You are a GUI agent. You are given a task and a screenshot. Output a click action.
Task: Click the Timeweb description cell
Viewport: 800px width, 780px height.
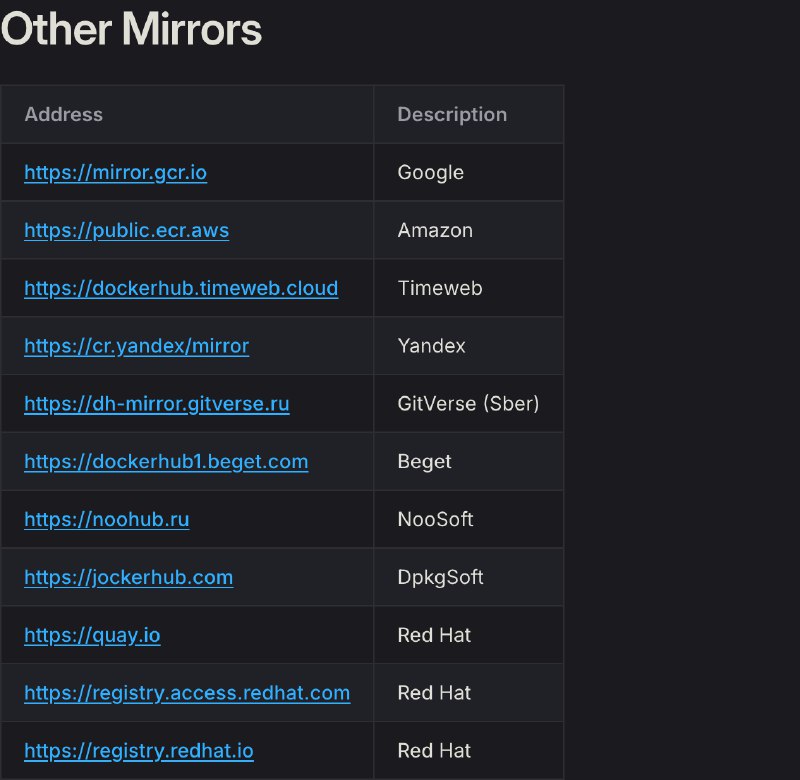[x=439, y=288]
